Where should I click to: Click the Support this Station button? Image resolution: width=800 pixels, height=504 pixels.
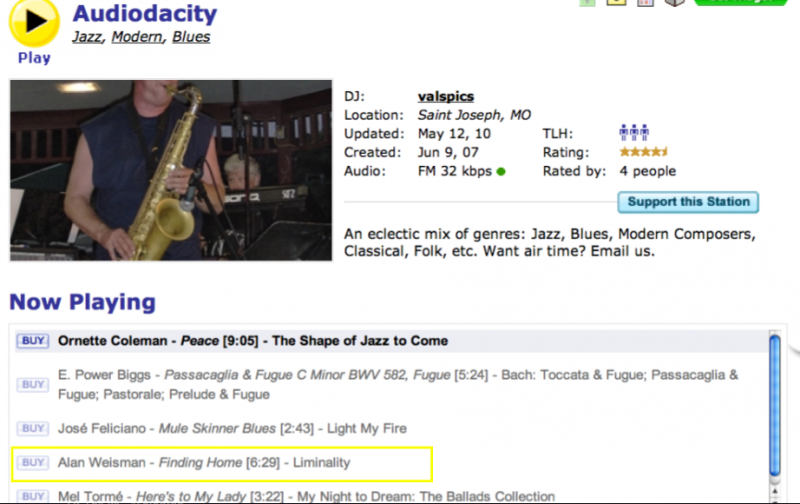[x=688, y=202]
